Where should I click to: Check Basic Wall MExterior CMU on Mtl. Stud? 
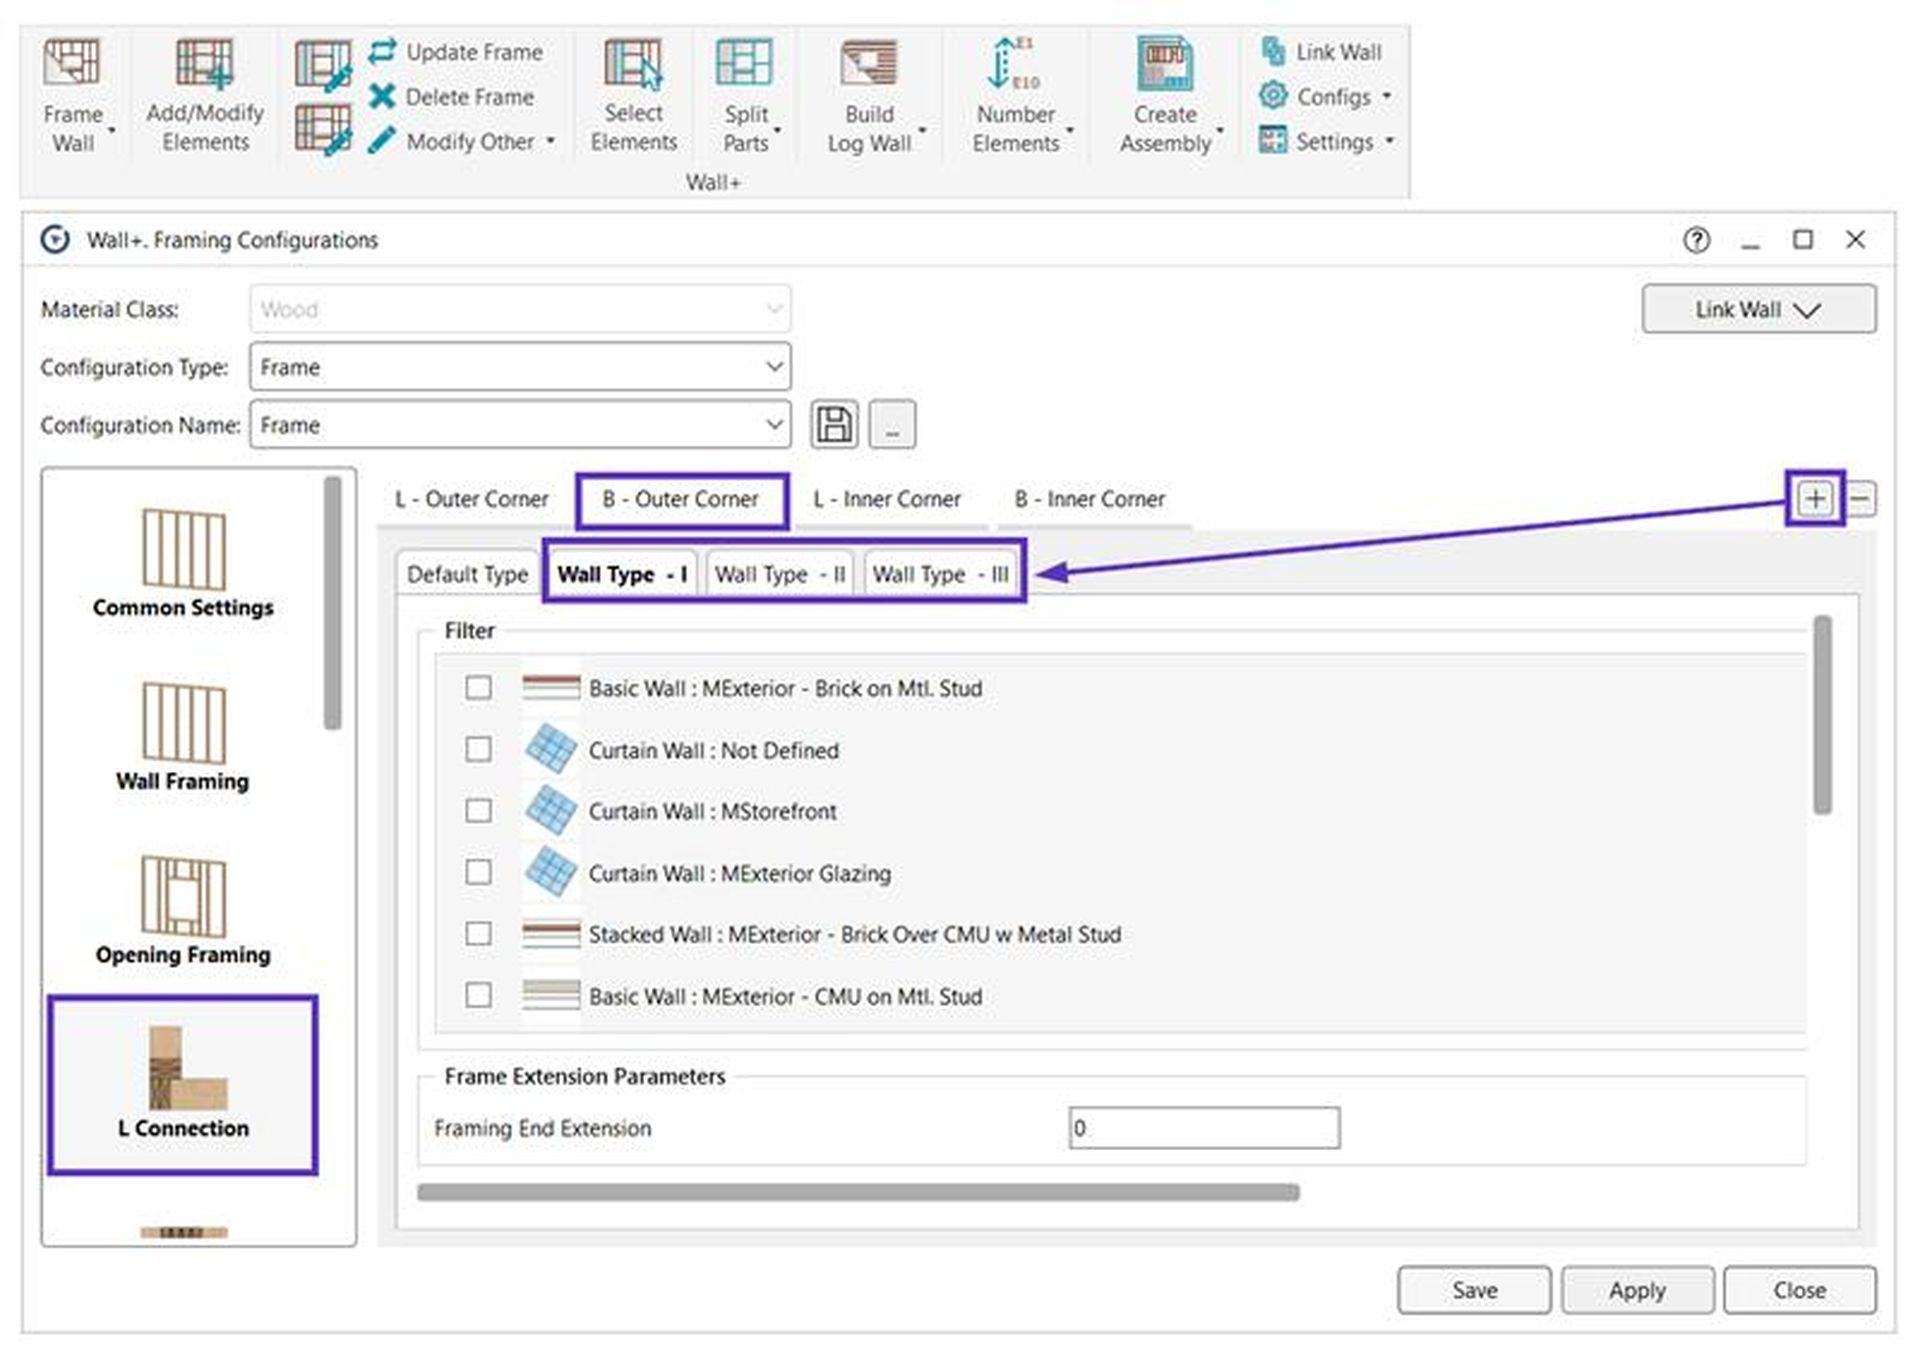[x=479, y=995]
